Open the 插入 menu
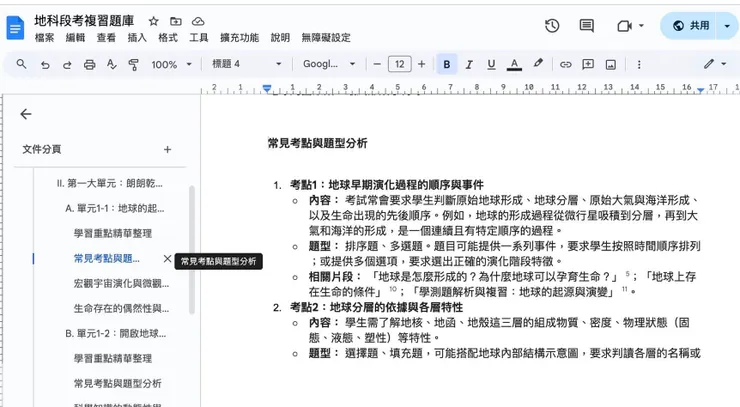Image resolution: width=740 pixels, height=407 pixels. click(x=137, y=38)
